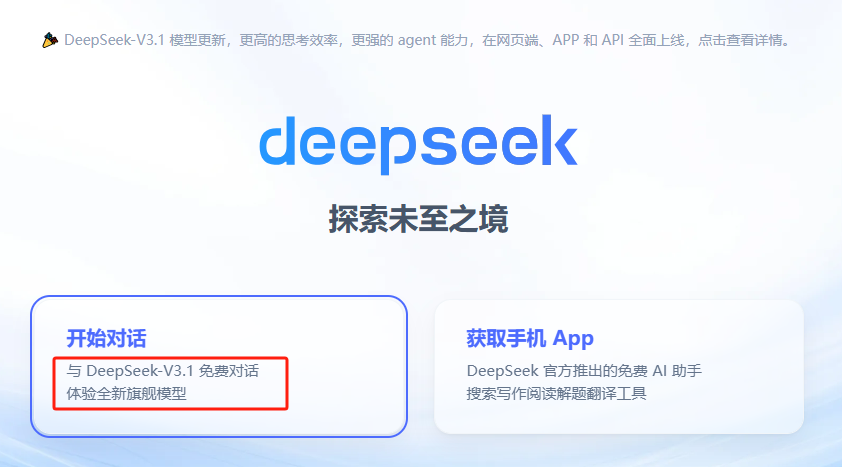Click the 开始对话 heading text
The image size is (842, 467).
(106, 339)
